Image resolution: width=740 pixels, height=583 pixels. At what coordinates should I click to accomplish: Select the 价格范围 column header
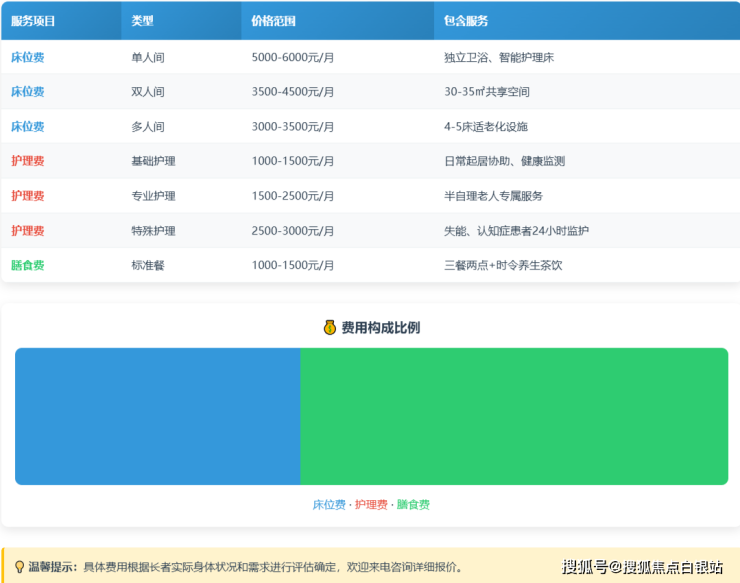point(273,21)
